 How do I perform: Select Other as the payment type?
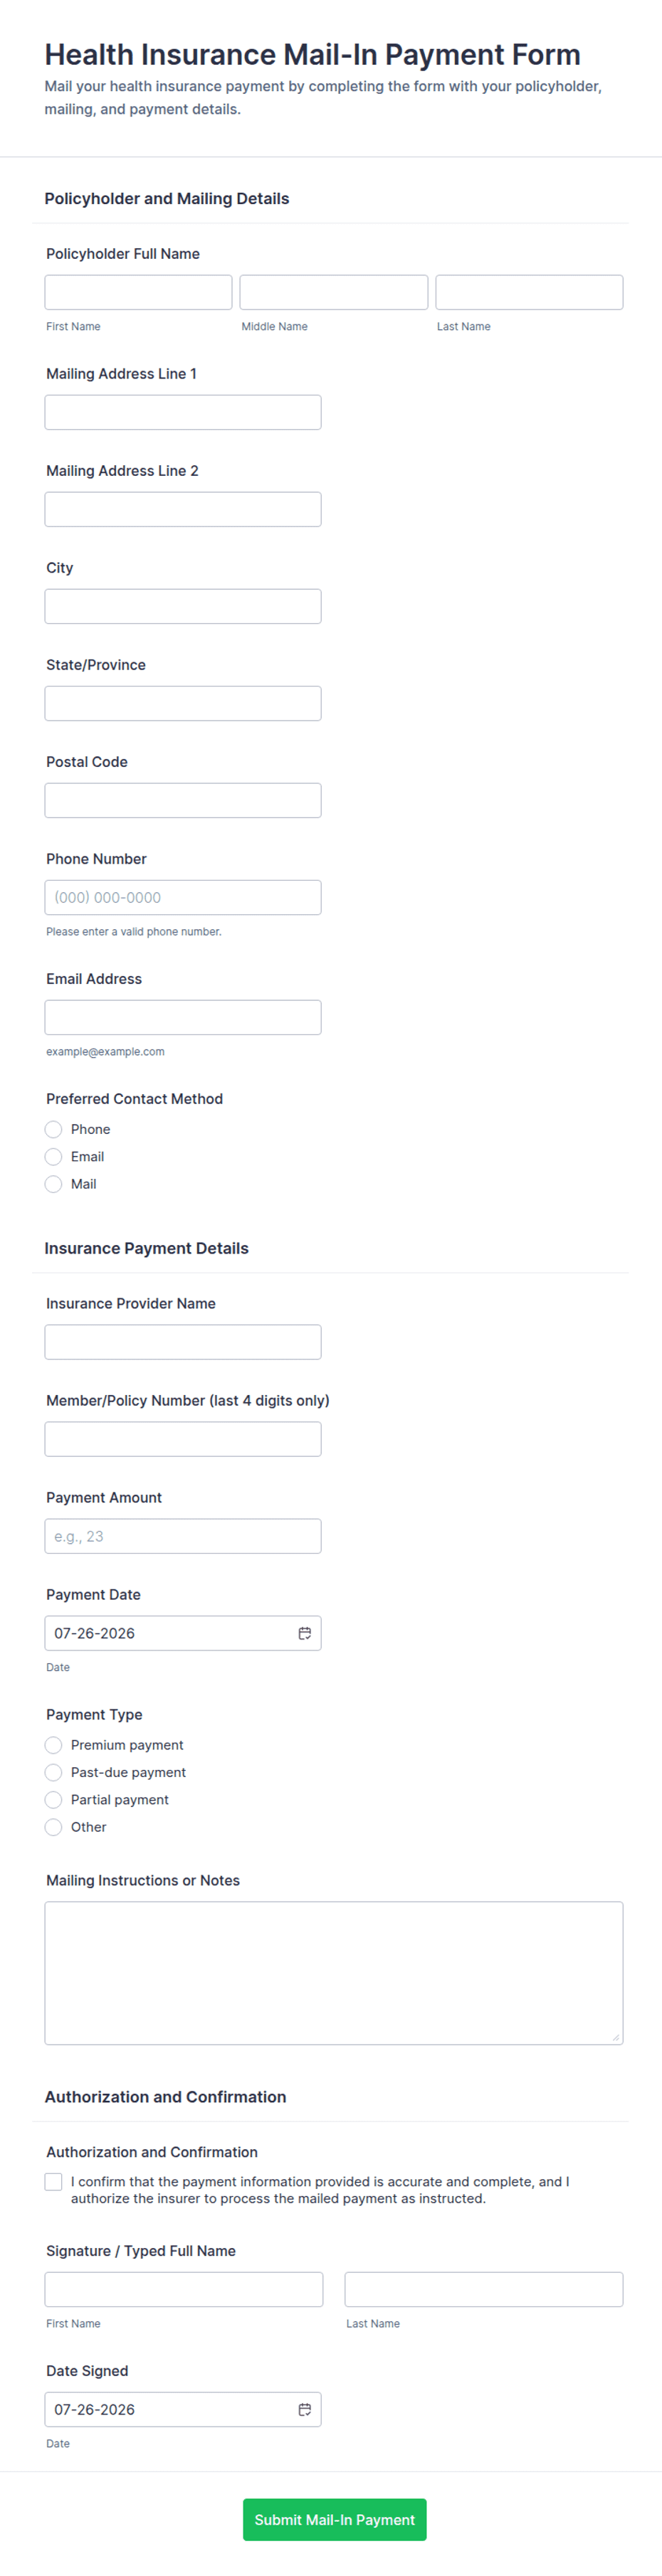[54, 1827]
